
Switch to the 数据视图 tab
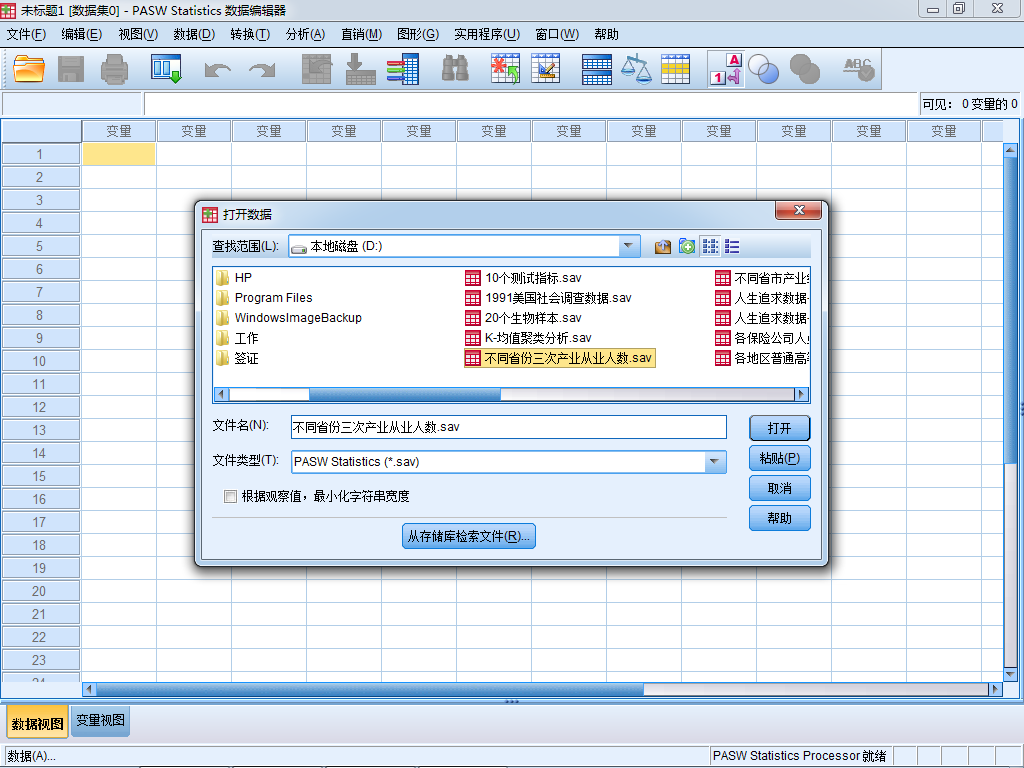point(37,723)
